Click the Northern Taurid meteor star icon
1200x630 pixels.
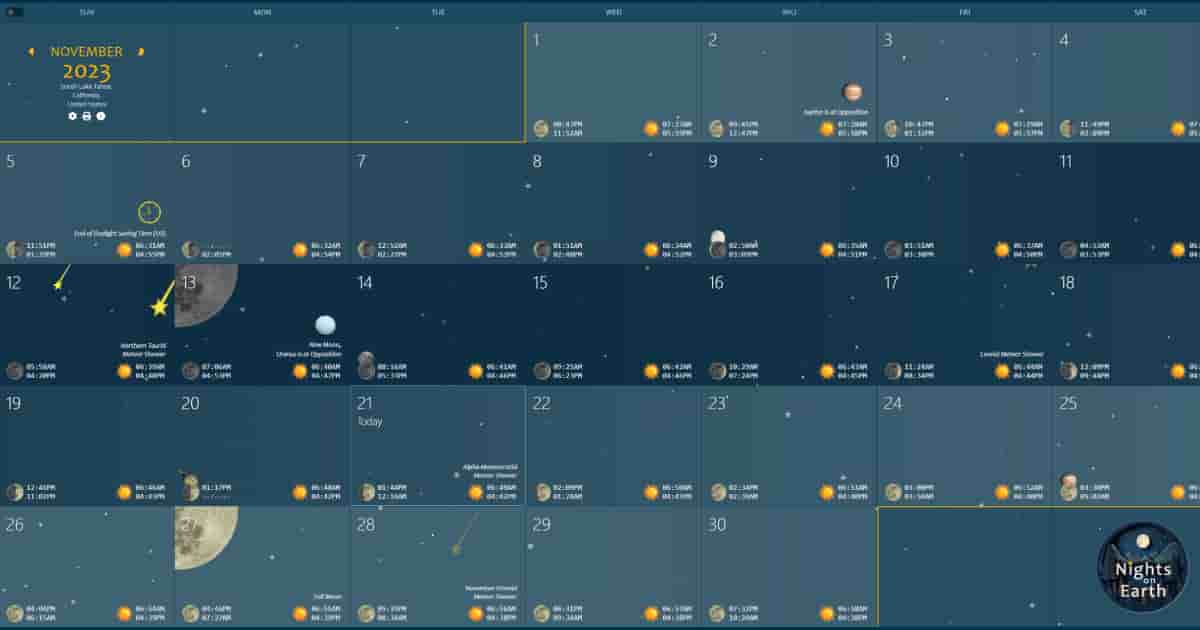pyautogui.click(x=159, y=307)
